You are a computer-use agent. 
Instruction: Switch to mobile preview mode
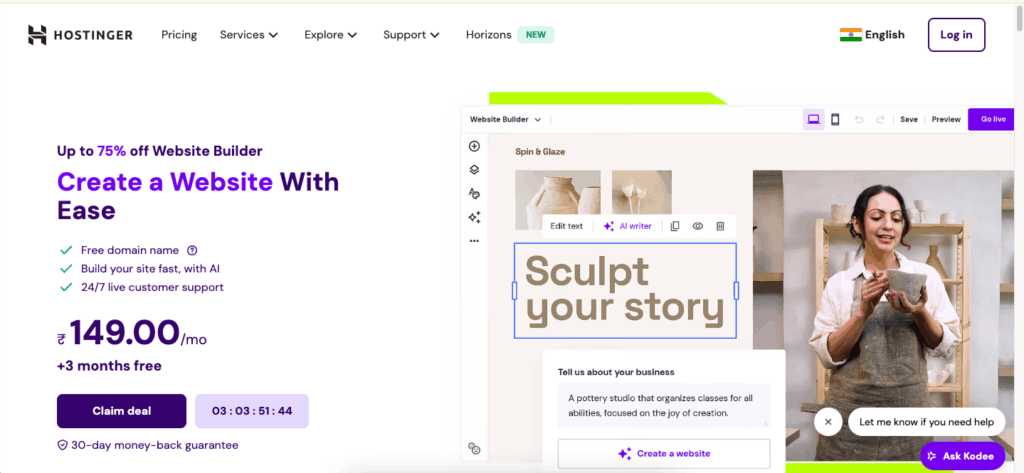click(x=835, y=119)
